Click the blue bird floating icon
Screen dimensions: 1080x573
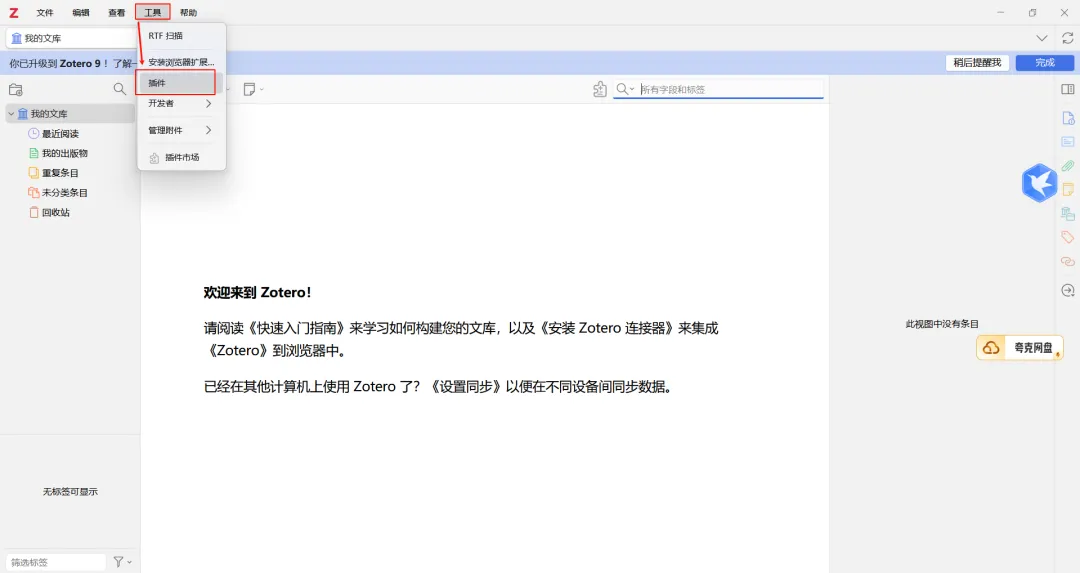(x=1039, y=183)
